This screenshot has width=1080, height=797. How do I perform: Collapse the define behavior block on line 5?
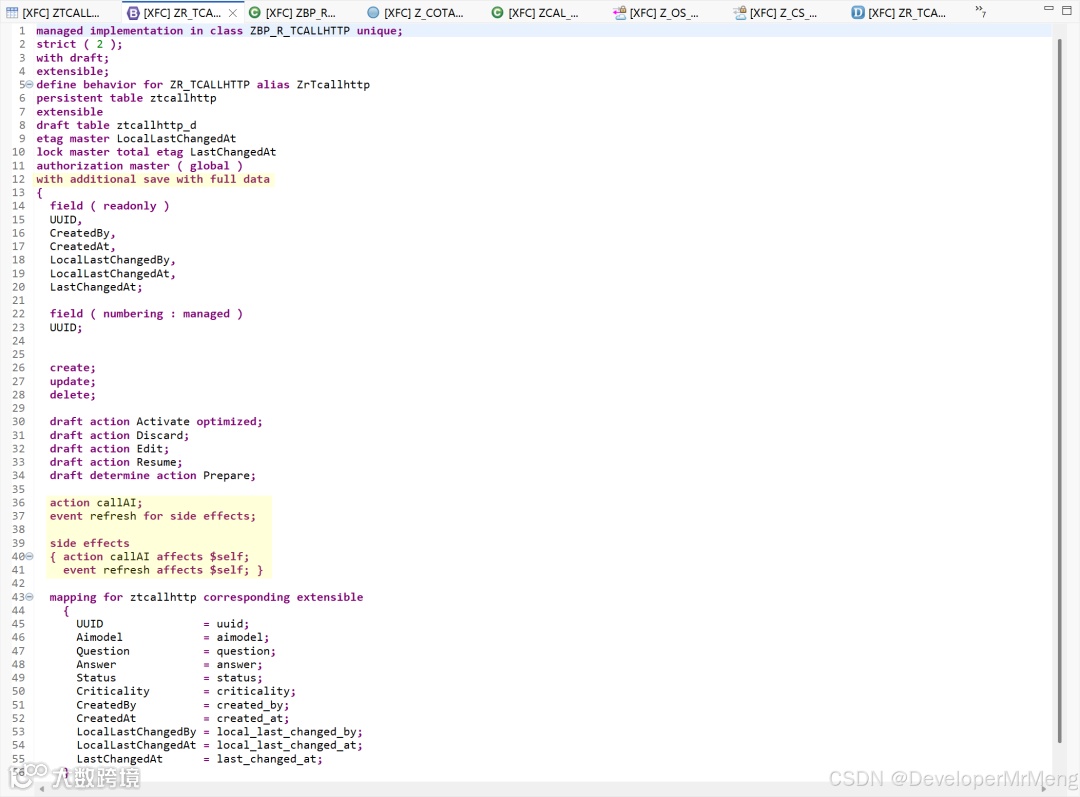tap(29, 85)
